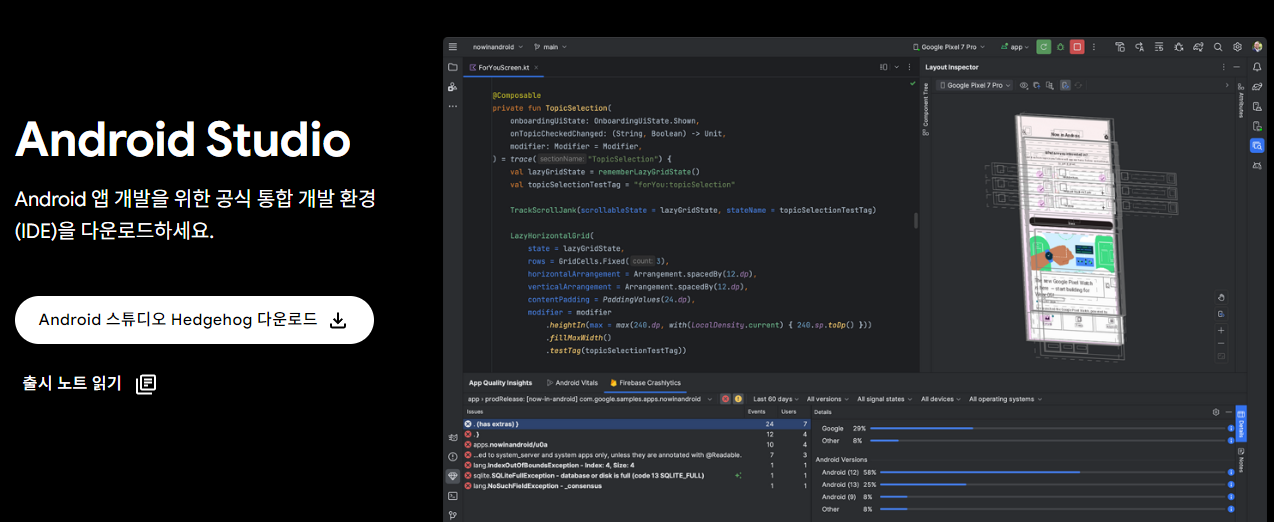Open the App Quality Insights diamond icon

(453, 476)
